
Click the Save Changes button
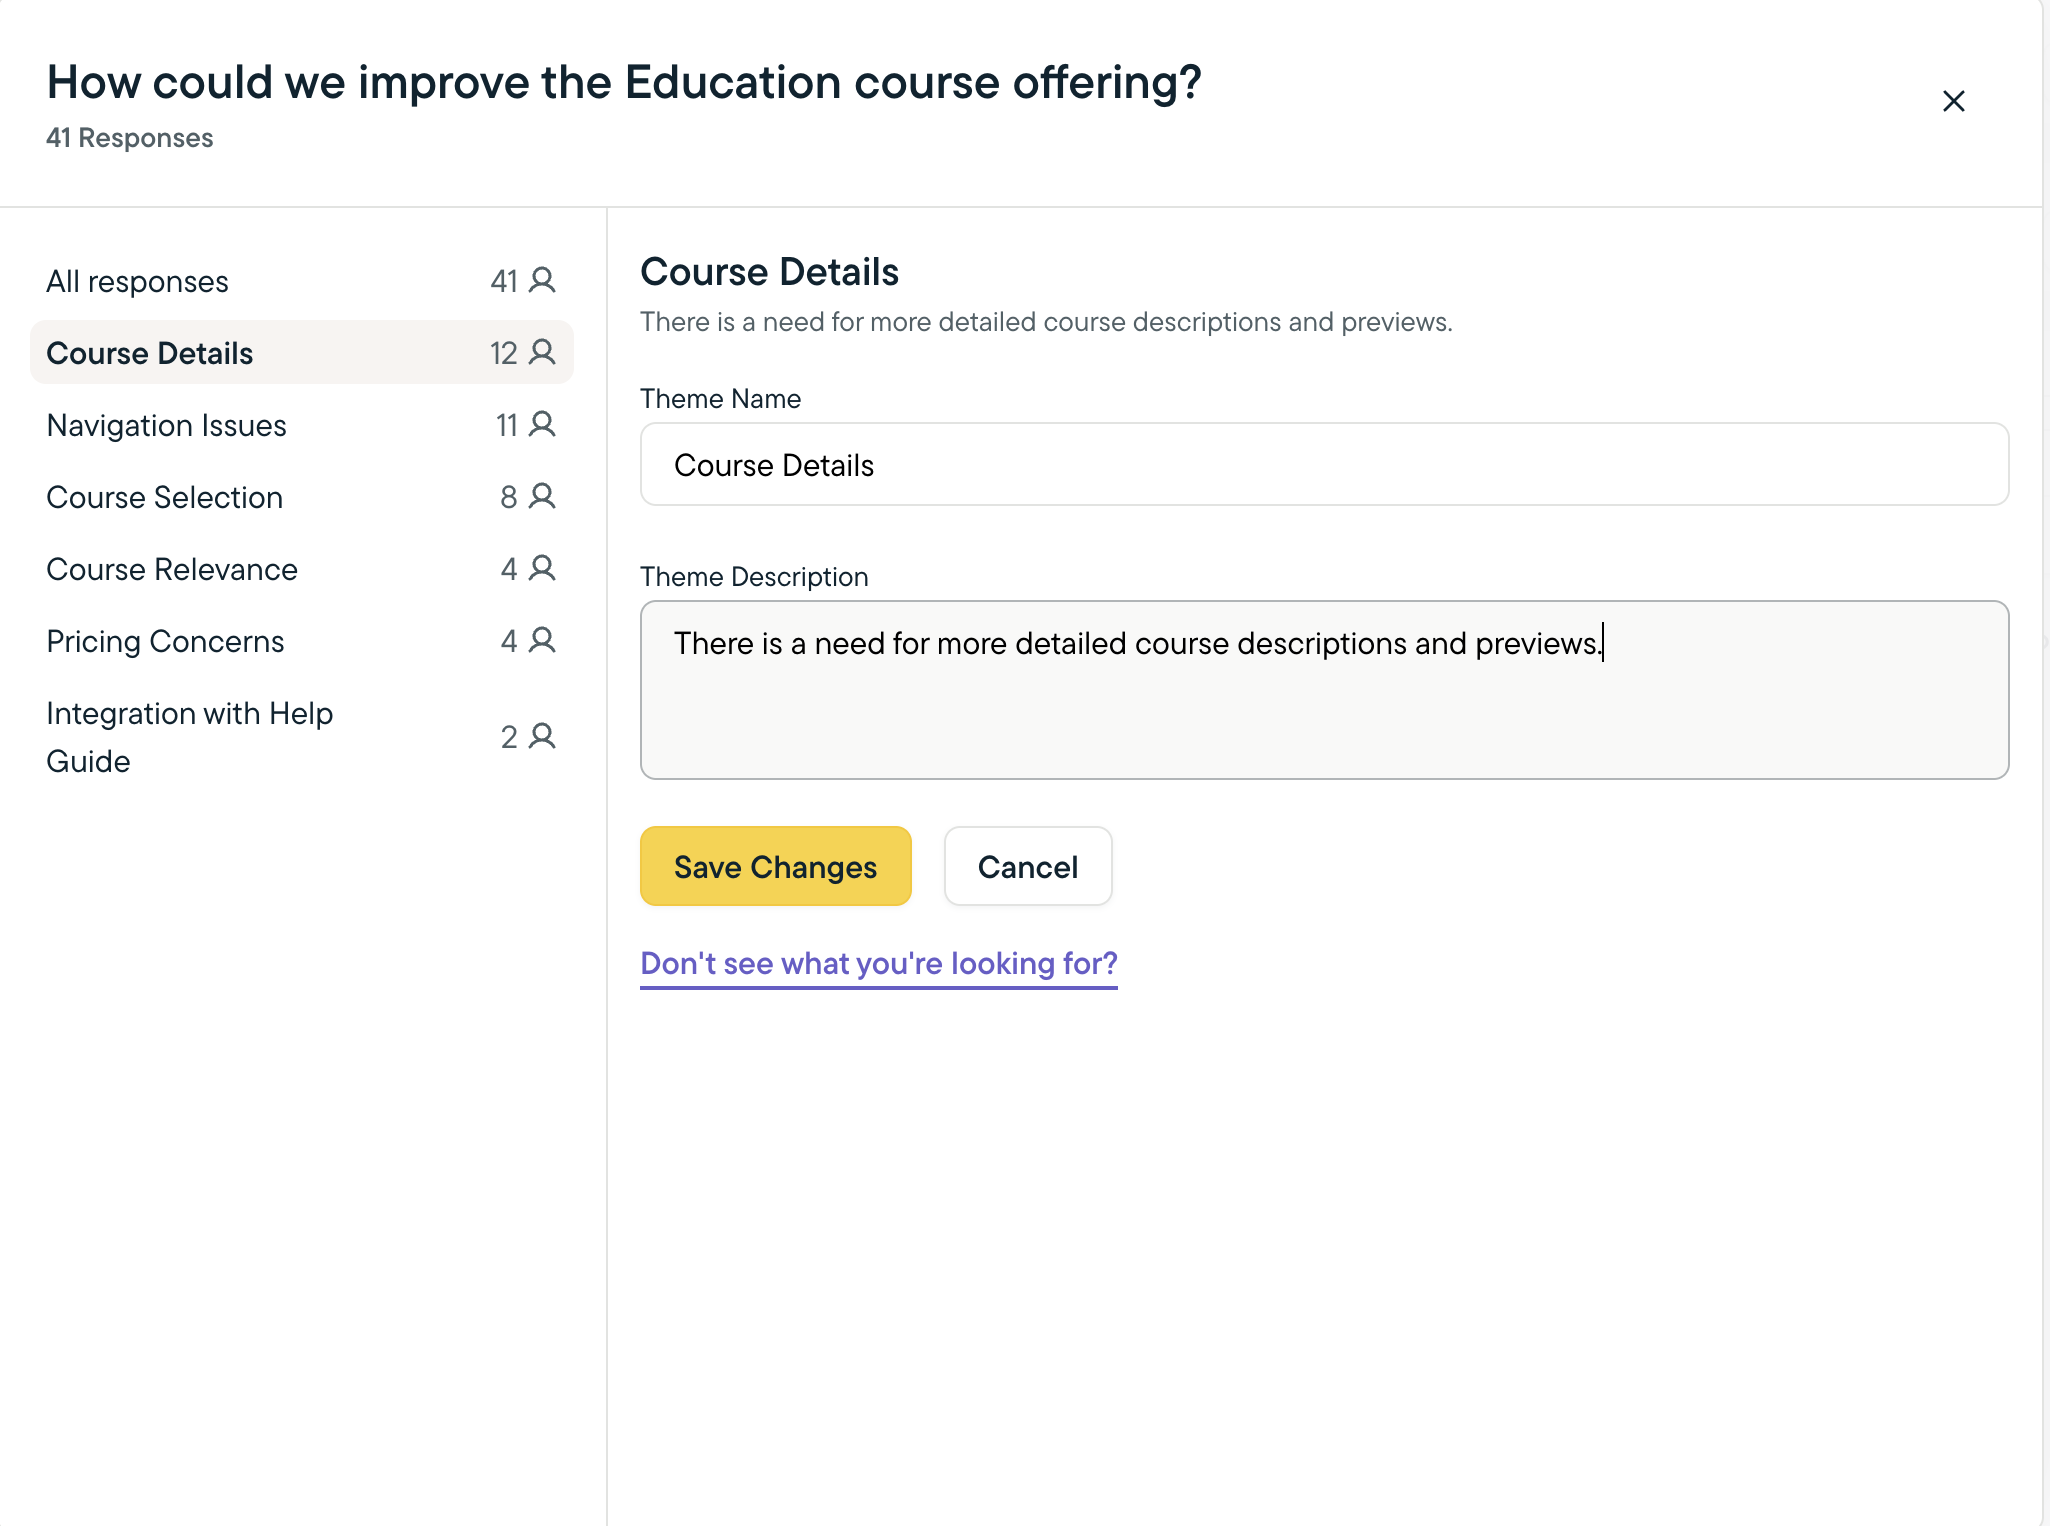[x=775, y=866]
